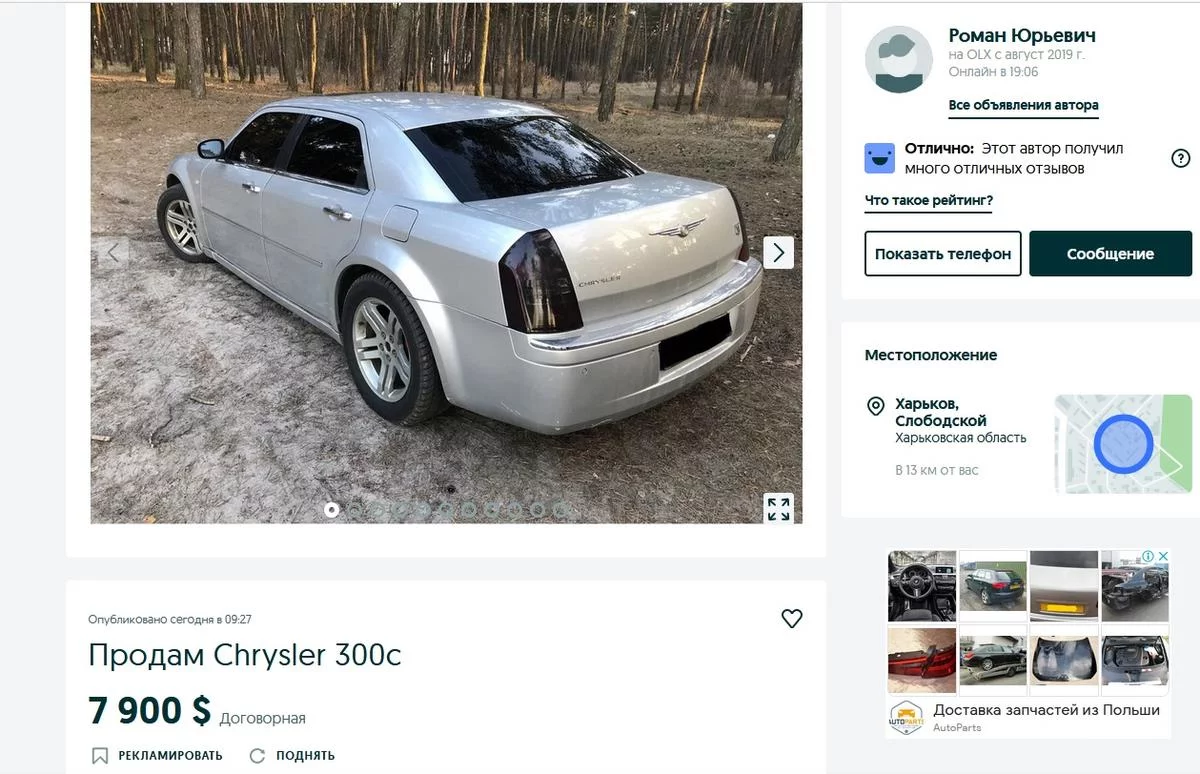Click the main Chrysler 300c photo
This screenshot has height=774, width=1200.
point(446,263)
